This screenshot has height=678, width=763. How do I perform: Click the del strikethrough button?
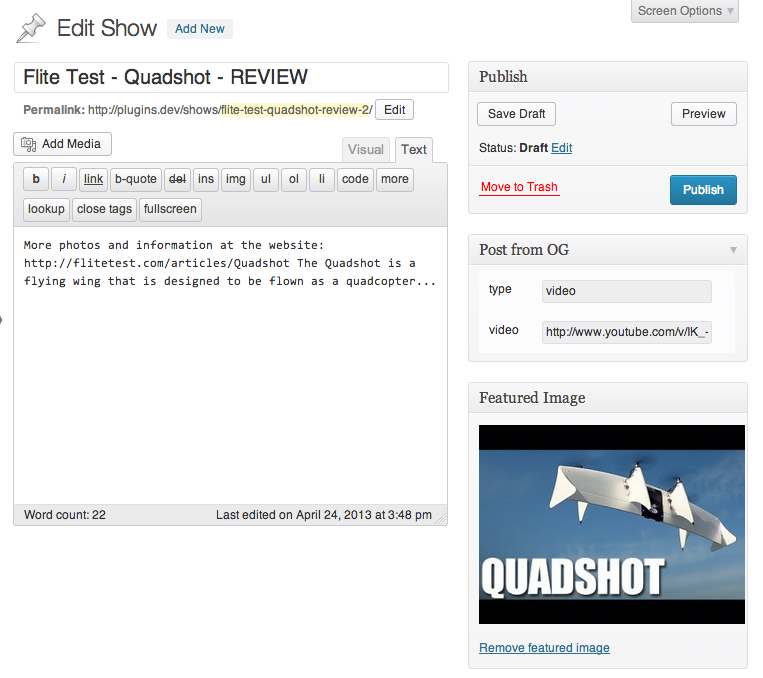177,180
